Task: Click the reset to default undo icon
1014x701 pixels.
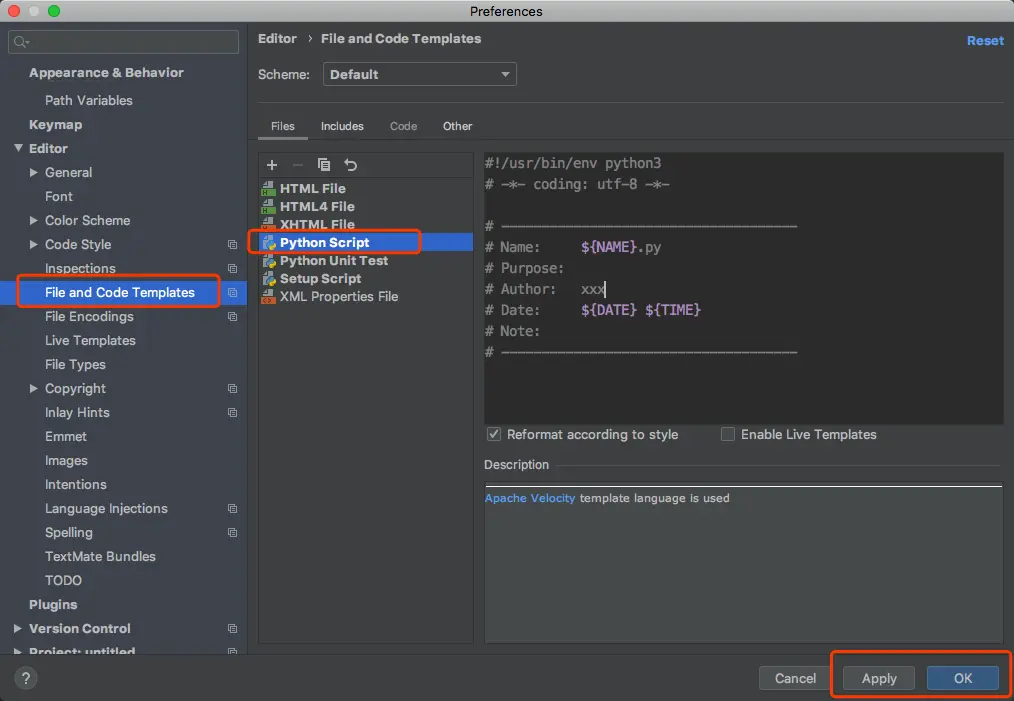Action: tap(351, 165)
